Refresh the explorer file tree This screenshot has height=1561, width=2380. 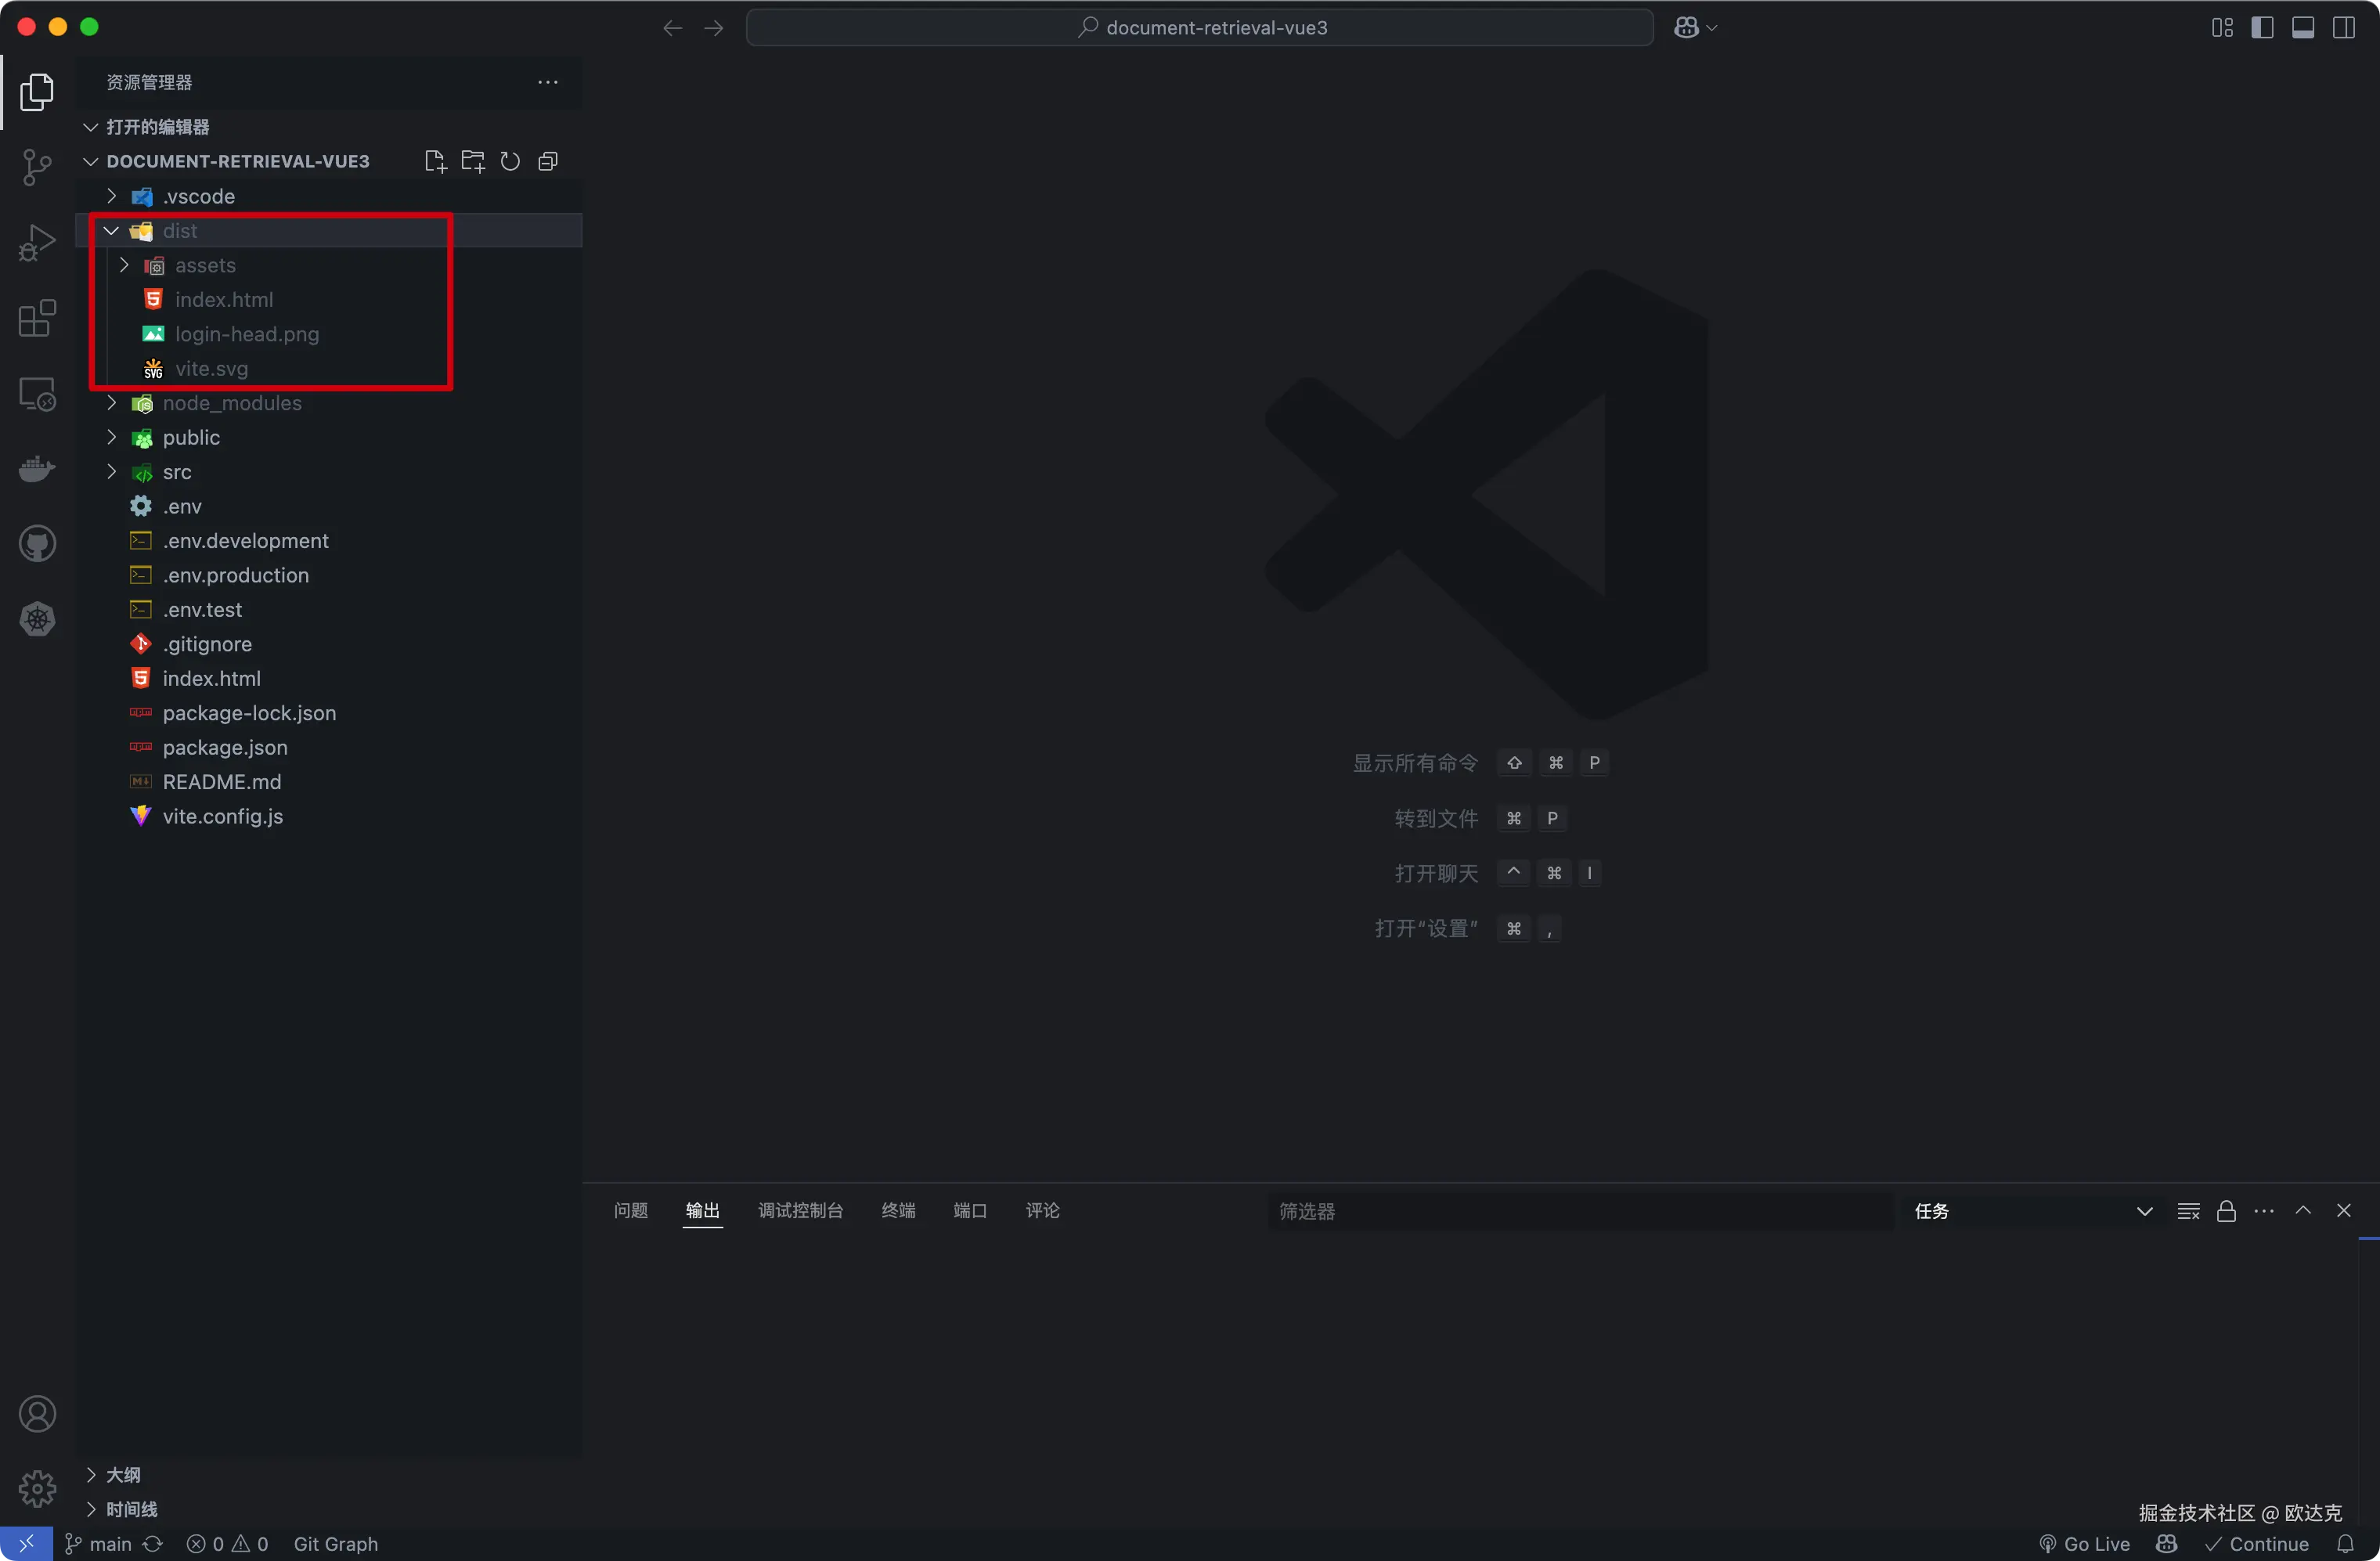(510, 162)
